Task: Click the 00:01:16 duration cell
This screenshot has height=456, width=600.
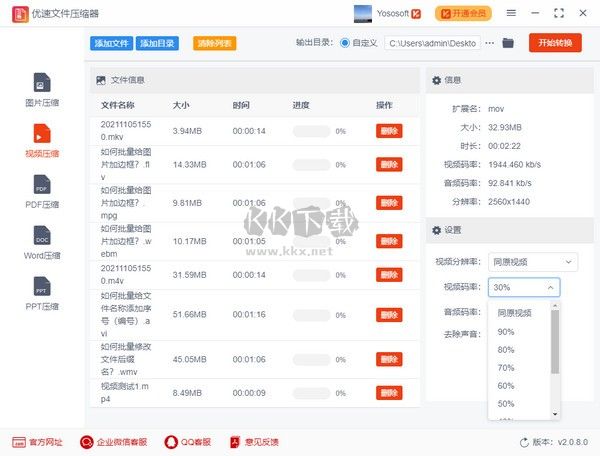Action: [249, 314]
